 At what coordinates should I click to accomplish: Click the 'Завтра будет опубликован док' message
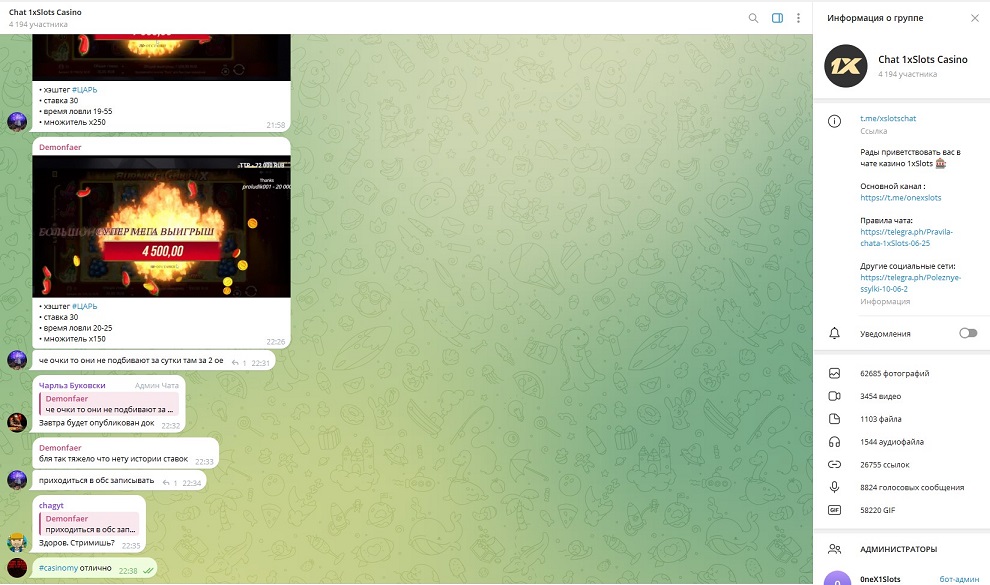(97, 423)
